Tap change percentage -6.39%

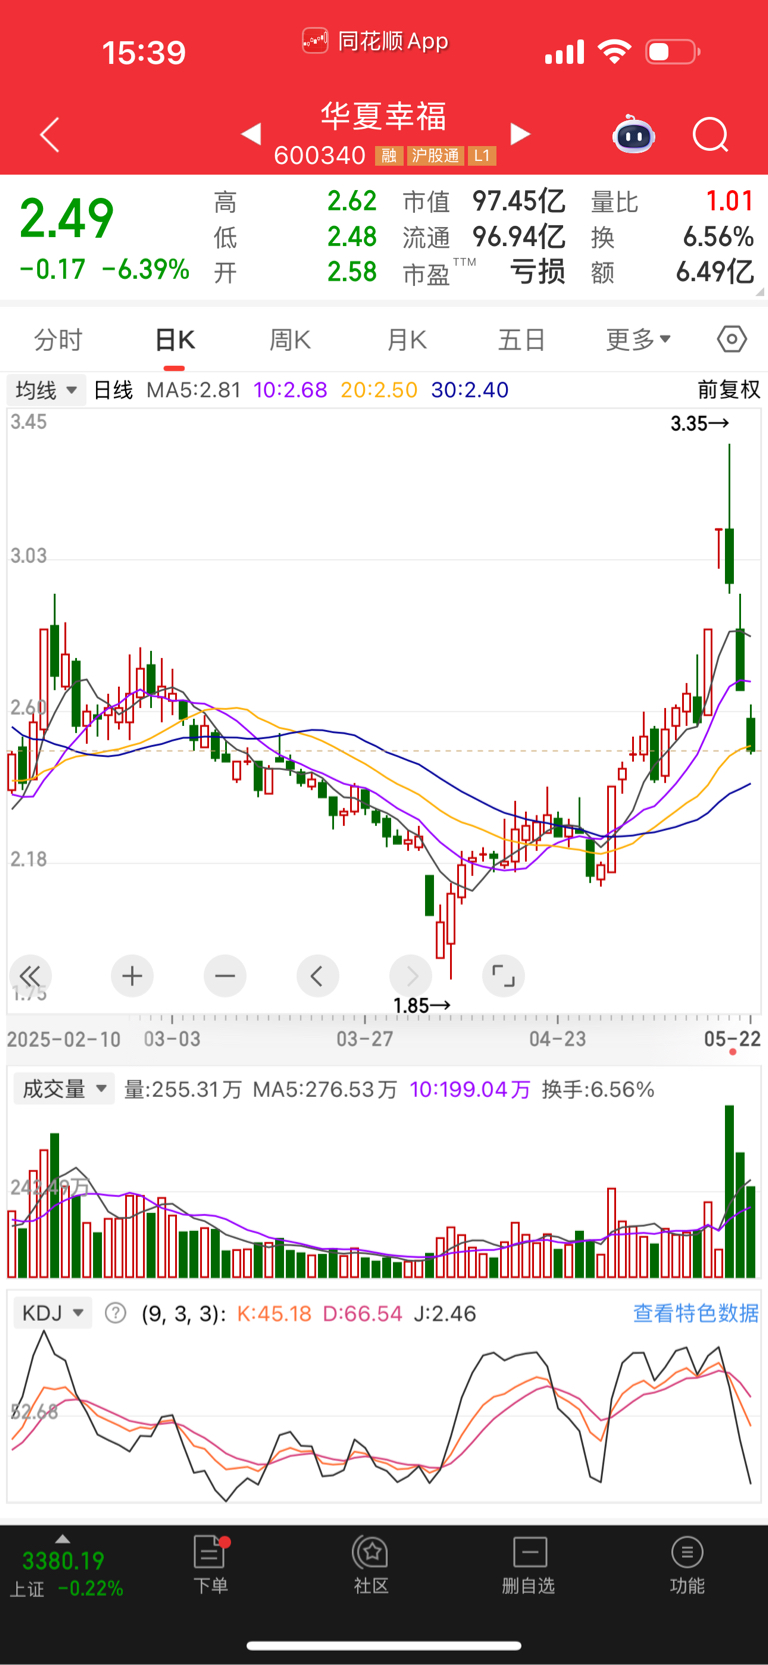pos(146,269)
